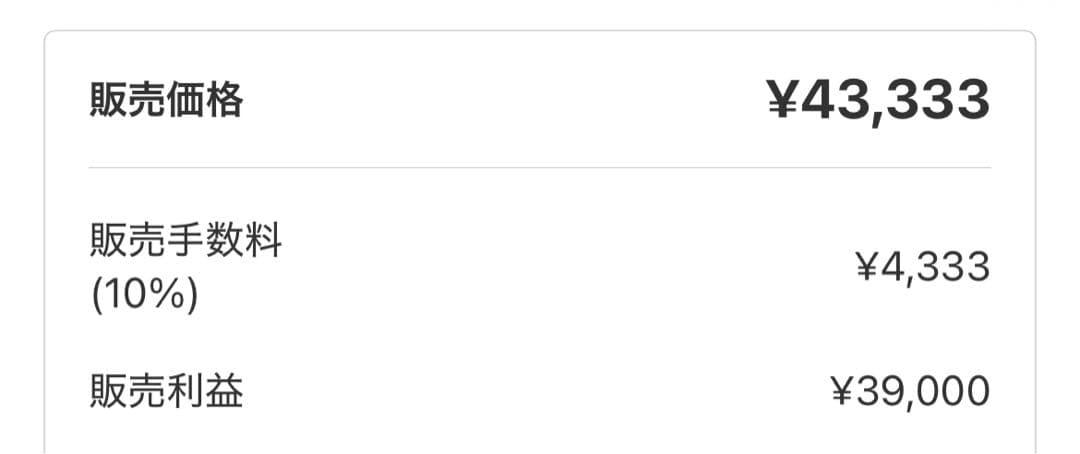Image resolution: width=1080 pixels, height=454 pixels.
Task: Click the top border of the price card
Action: [x=540, y=31]
